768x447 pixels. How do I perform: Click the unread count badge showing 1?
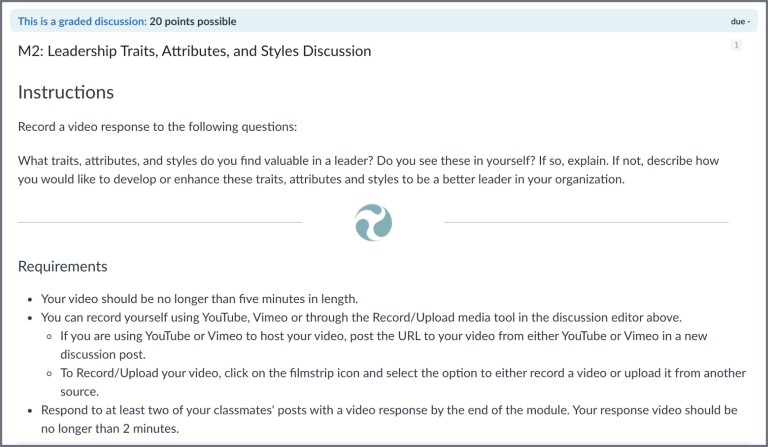(736, 45)
